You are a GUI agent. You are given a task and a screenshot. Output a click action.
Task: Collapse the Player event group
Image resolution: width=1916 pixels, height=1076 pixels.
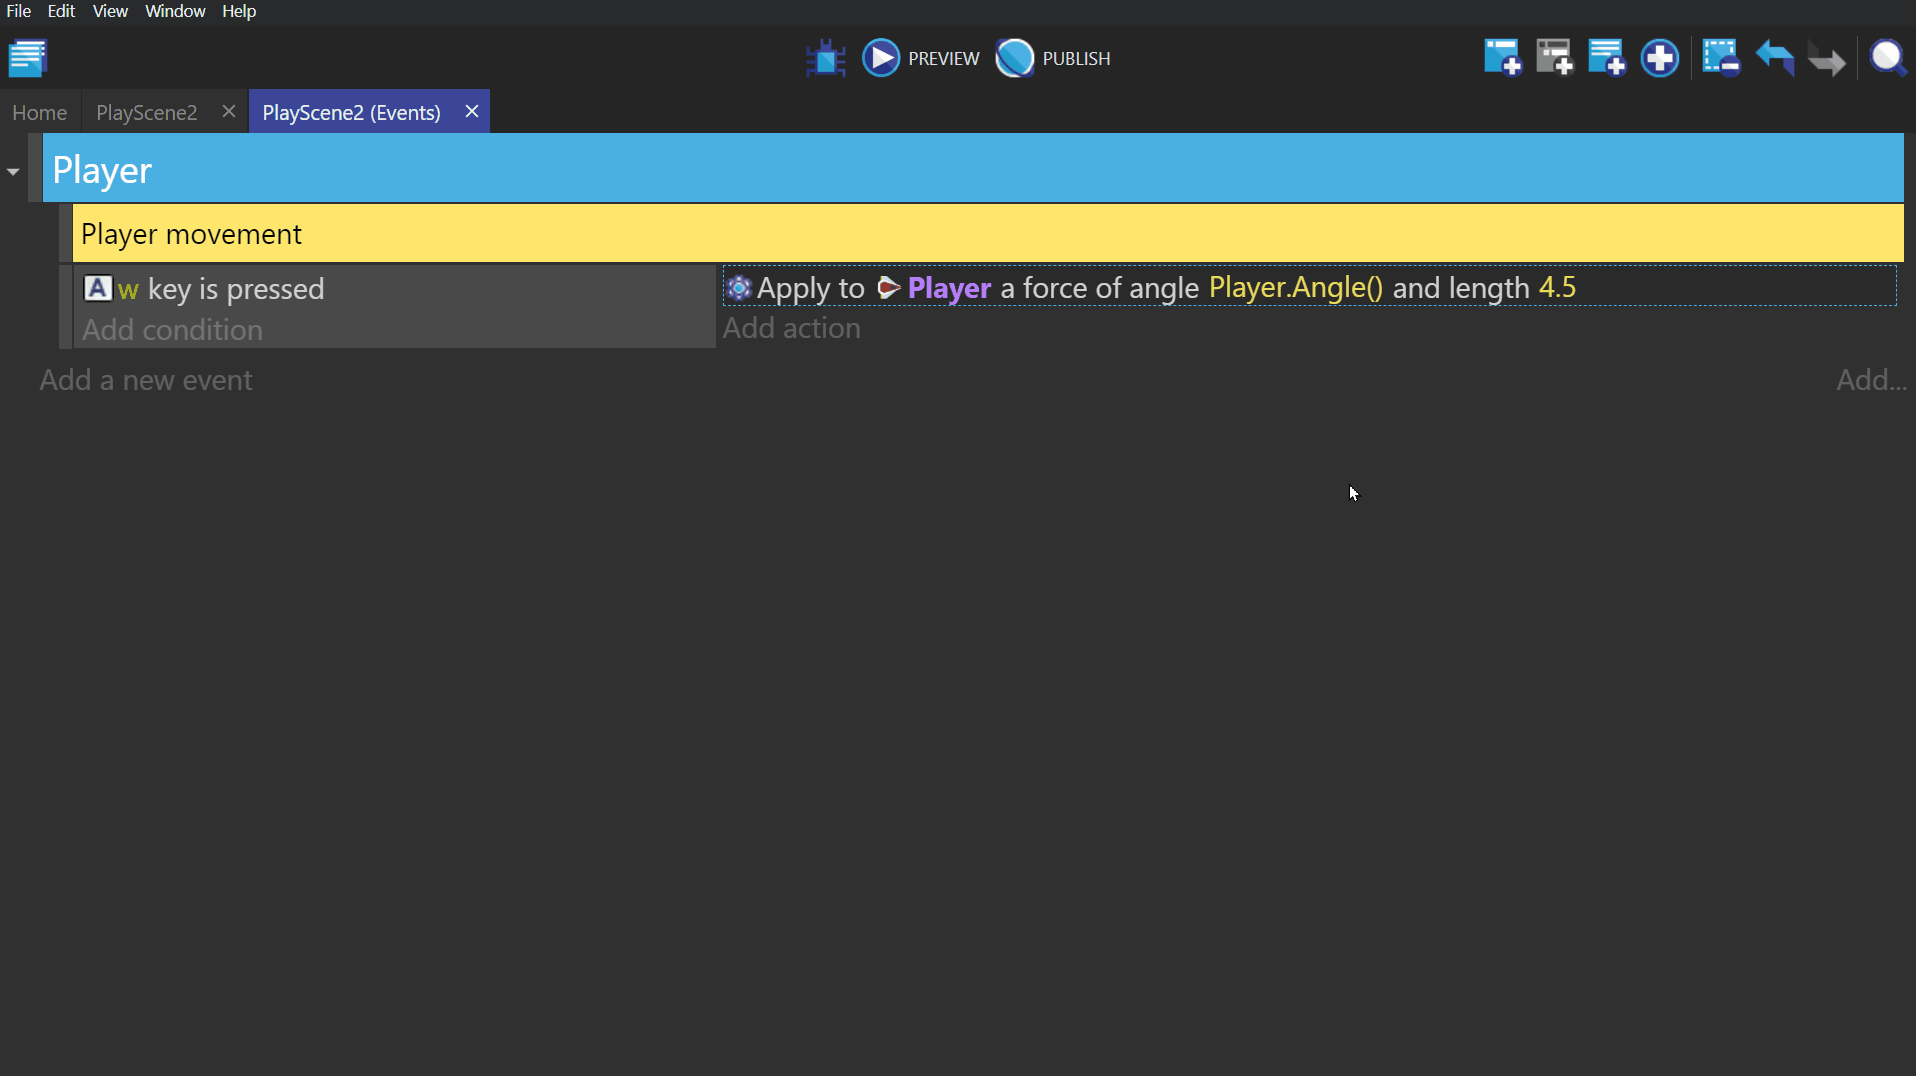(13, 172)
